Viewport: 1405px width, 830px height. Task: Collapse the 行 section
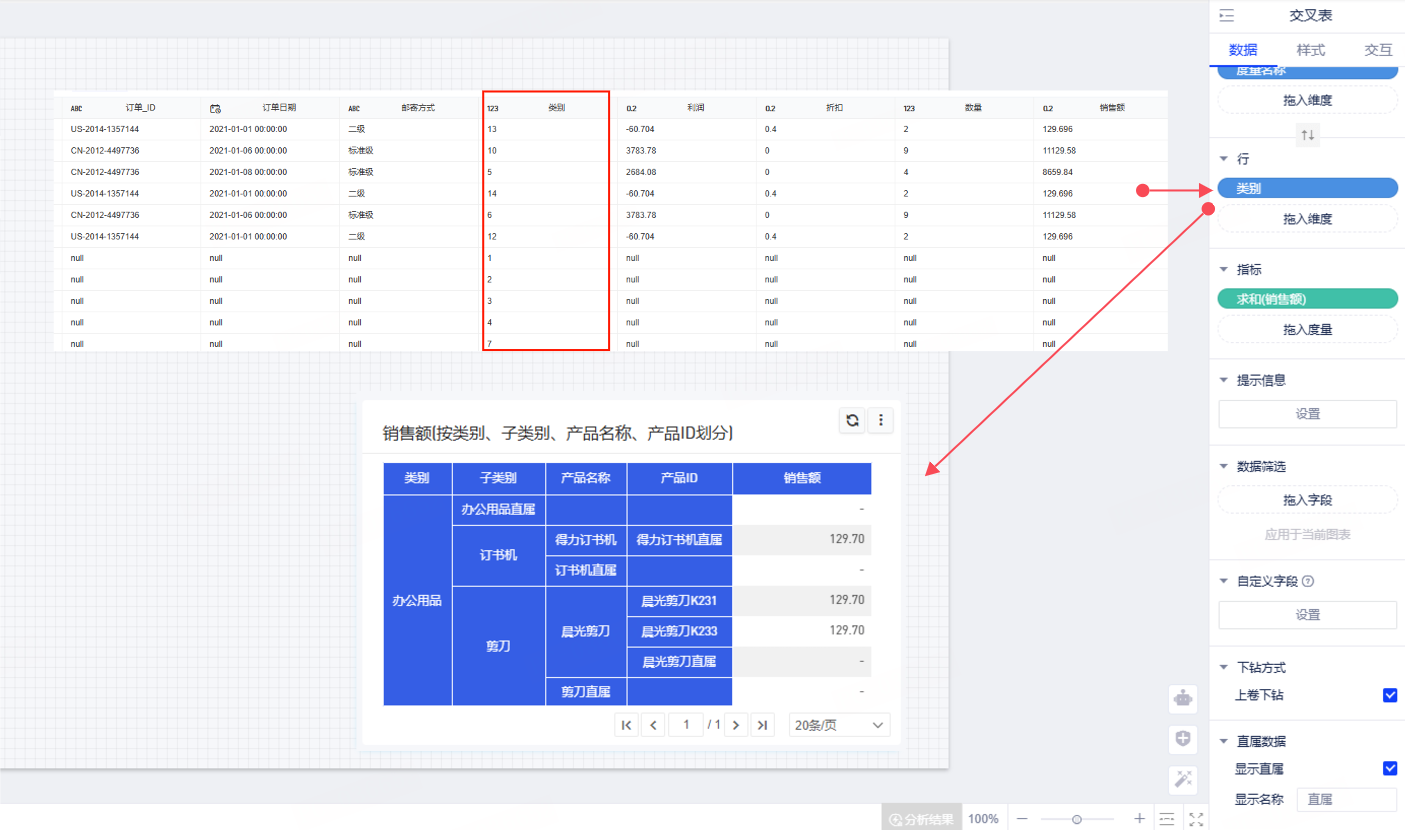tap(1224, 159)
